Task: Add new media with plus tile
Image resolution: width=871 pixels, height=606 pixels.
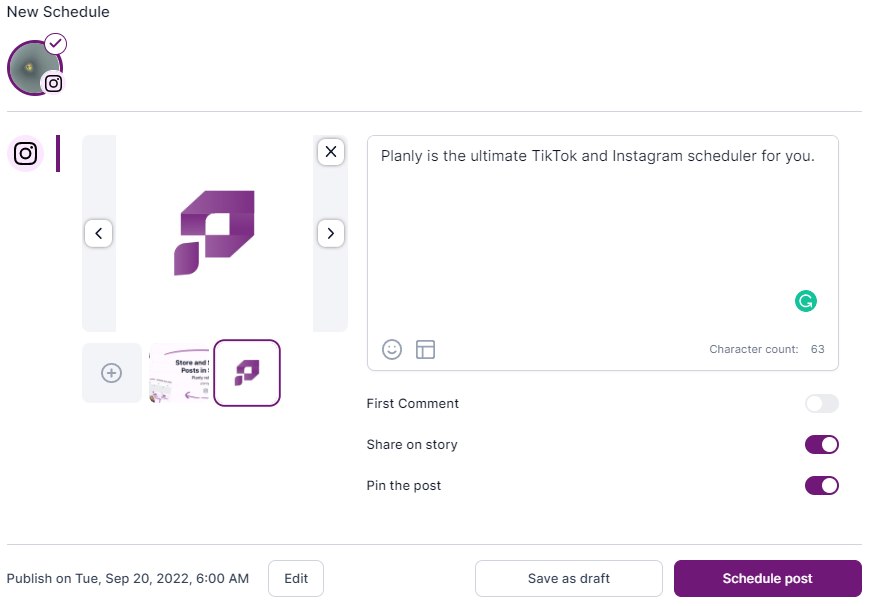Action: [112, 373]
